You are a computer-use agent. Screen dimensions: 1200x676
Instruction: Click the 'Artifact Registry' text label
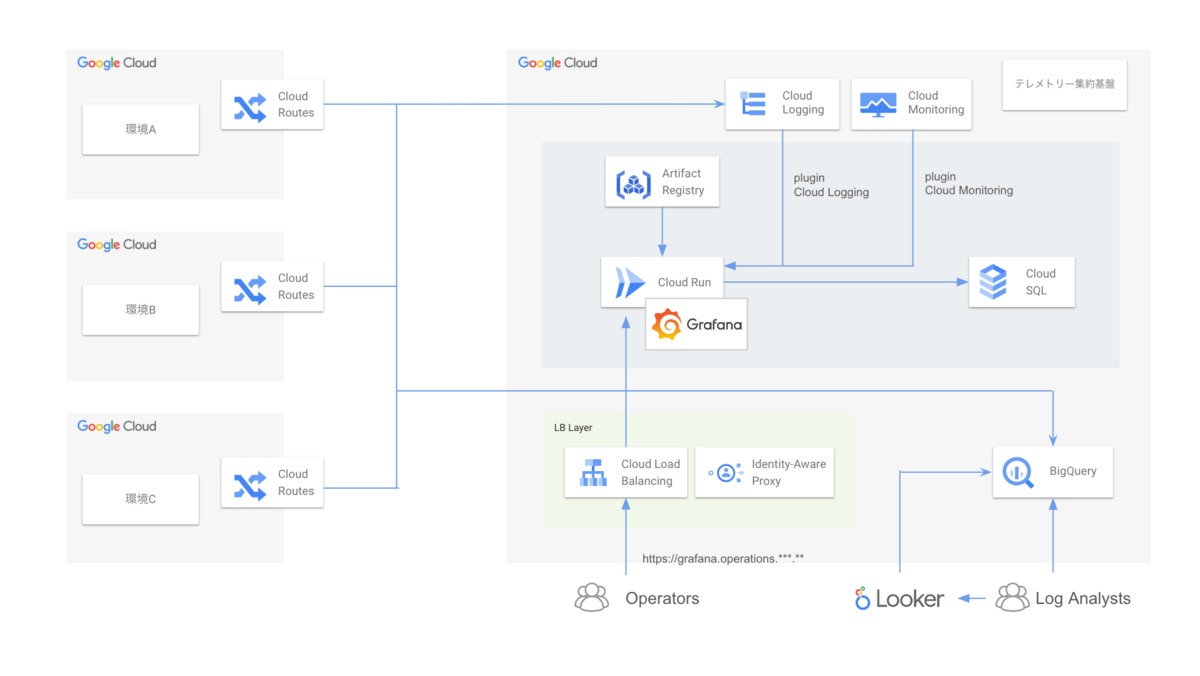click(x=683, y=182)
